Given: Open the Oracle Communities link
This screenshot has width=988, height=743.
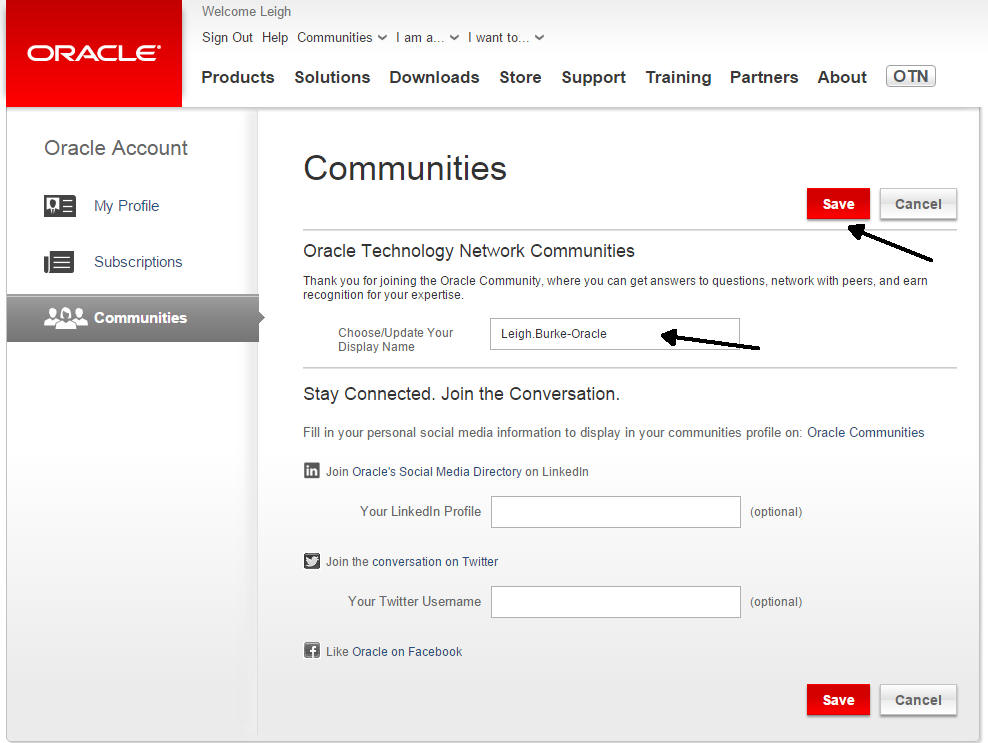Looking at the screenshot, I should (x=866, y=432).
